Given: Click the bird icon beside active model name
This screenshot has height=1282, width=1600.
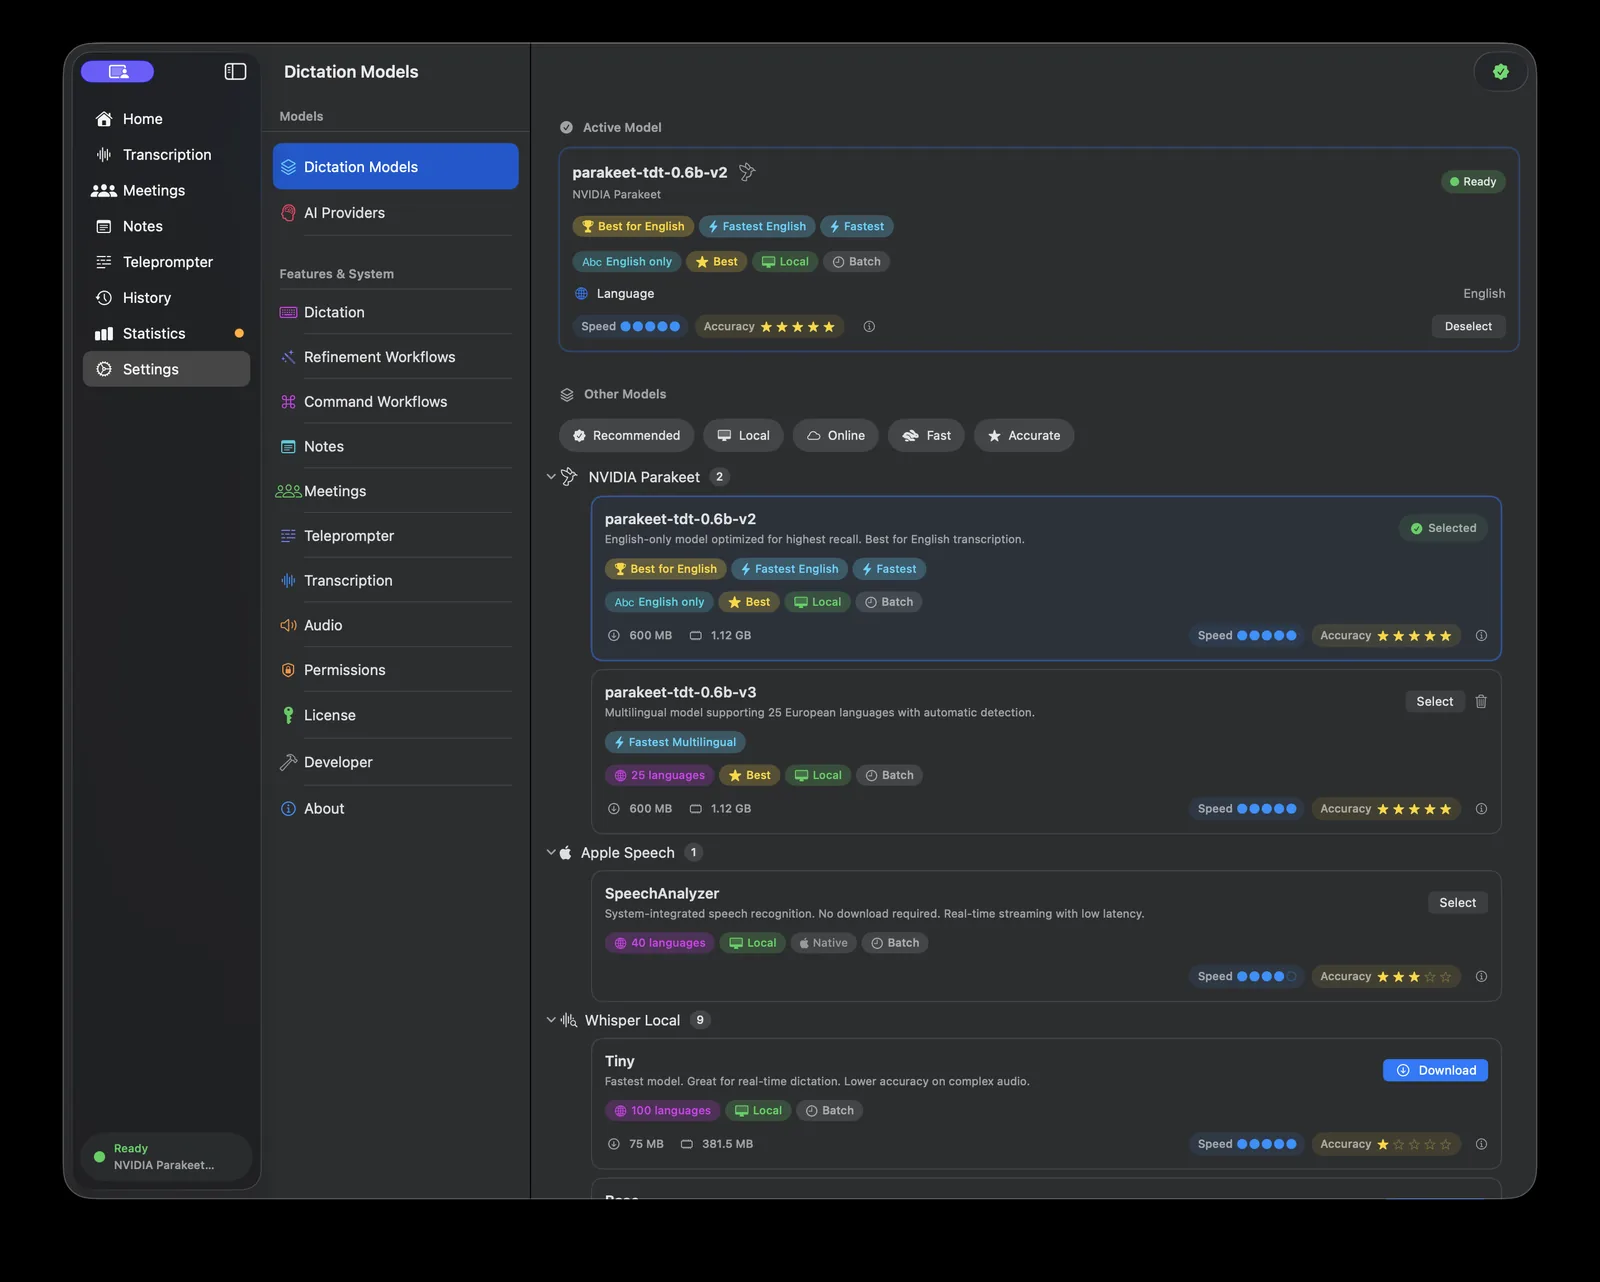Looking at the screenshot, I should click(747, 172).
